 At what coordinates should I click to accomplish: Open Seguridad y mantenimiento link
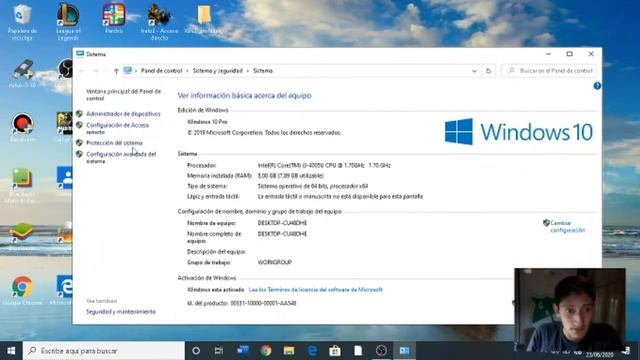pos(121,311)
